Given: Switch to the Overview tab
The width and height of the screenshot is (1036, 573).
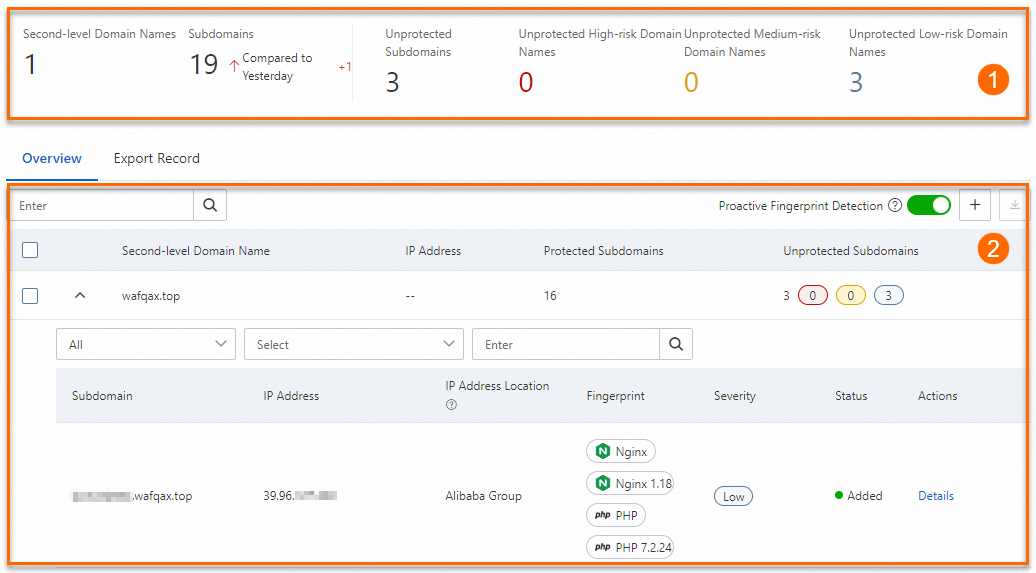Looking at the screenshot, I should [52, 158].
